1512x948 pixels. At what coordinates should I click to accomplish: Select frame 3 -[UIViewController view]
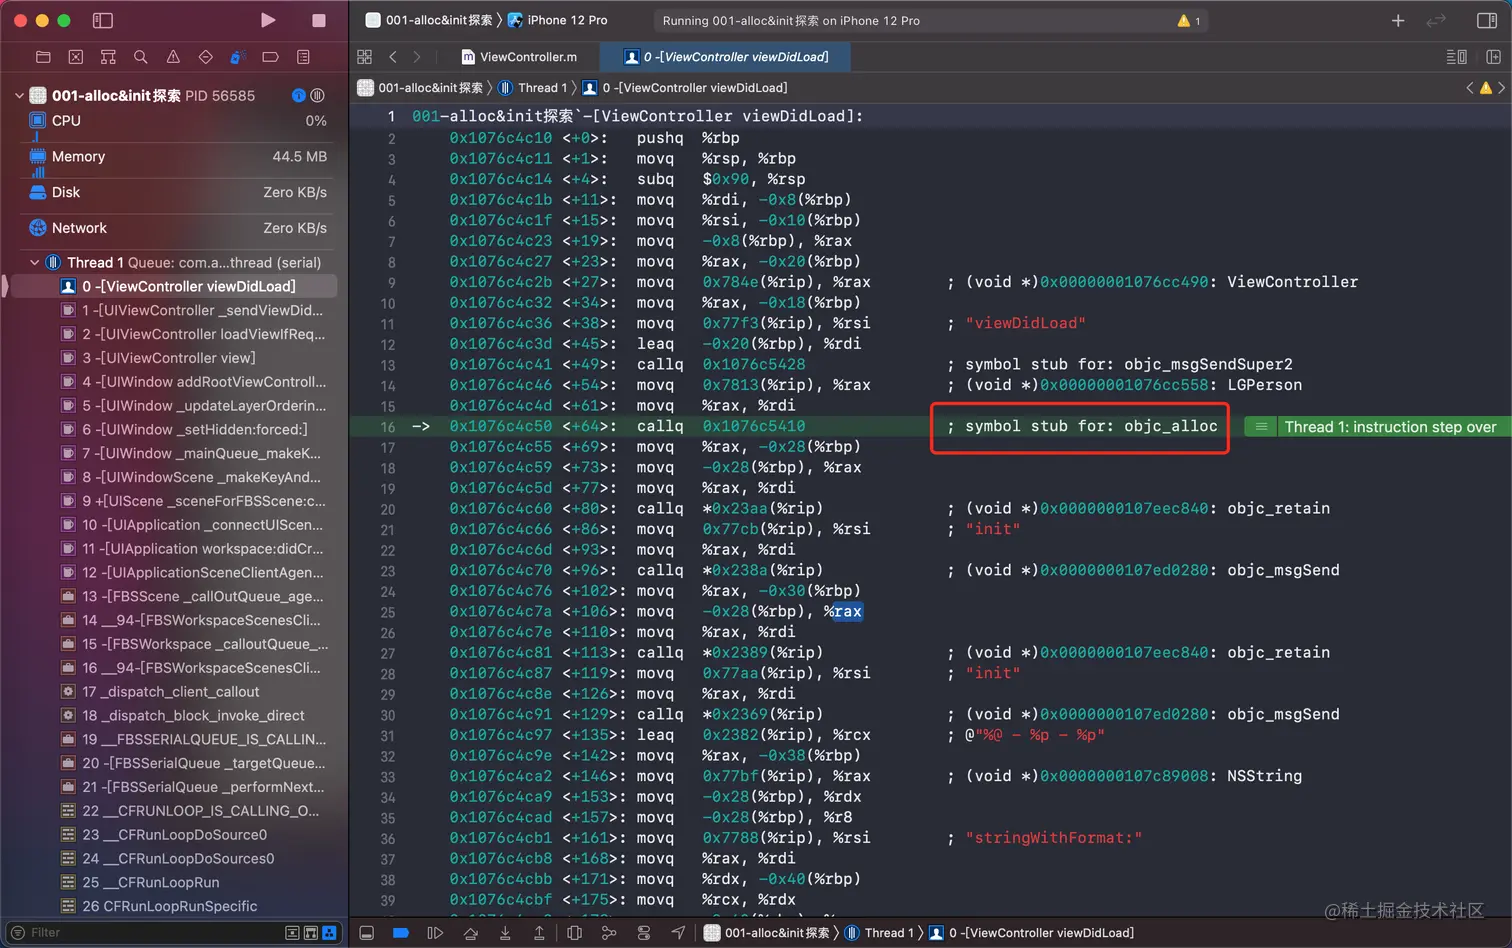pos(174,358)
